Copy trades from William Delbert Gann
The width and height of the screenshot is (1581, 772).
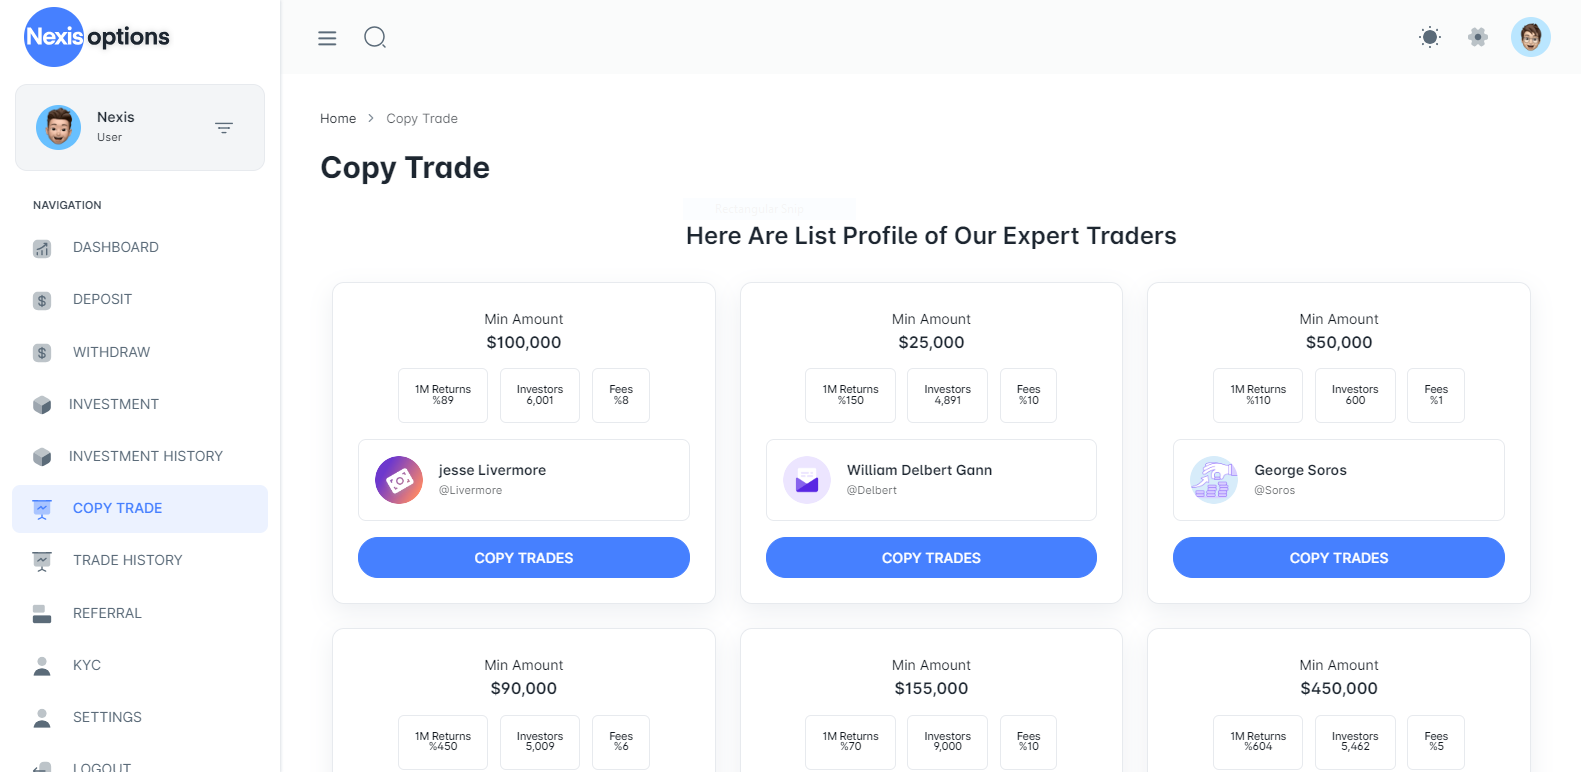pyautogui.click(x=931, y=558)
